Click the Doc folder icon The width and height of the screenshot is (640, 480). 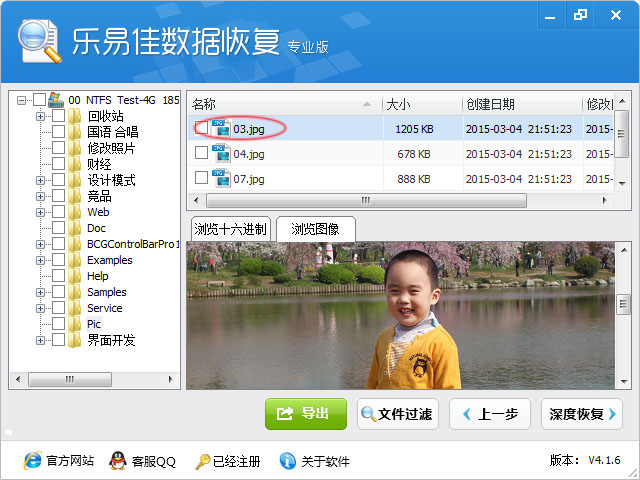point(74,228)
